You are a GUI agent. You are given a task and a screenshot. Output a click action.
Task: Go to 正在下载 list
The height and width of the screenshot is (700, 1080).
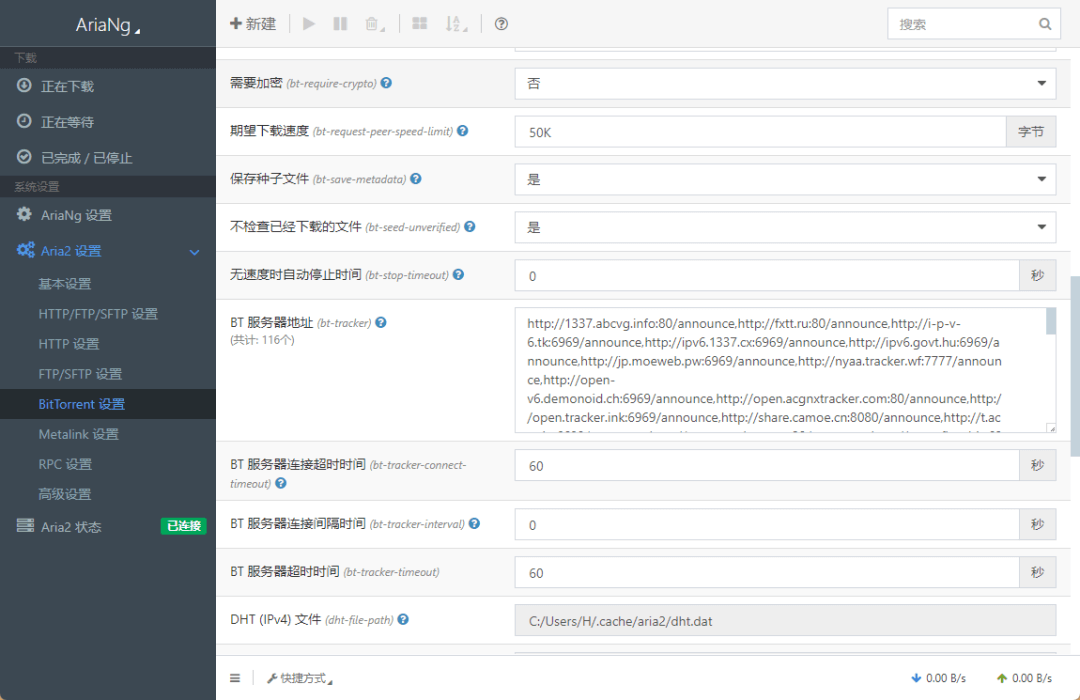pyautogui.click(x=67, y=87)
